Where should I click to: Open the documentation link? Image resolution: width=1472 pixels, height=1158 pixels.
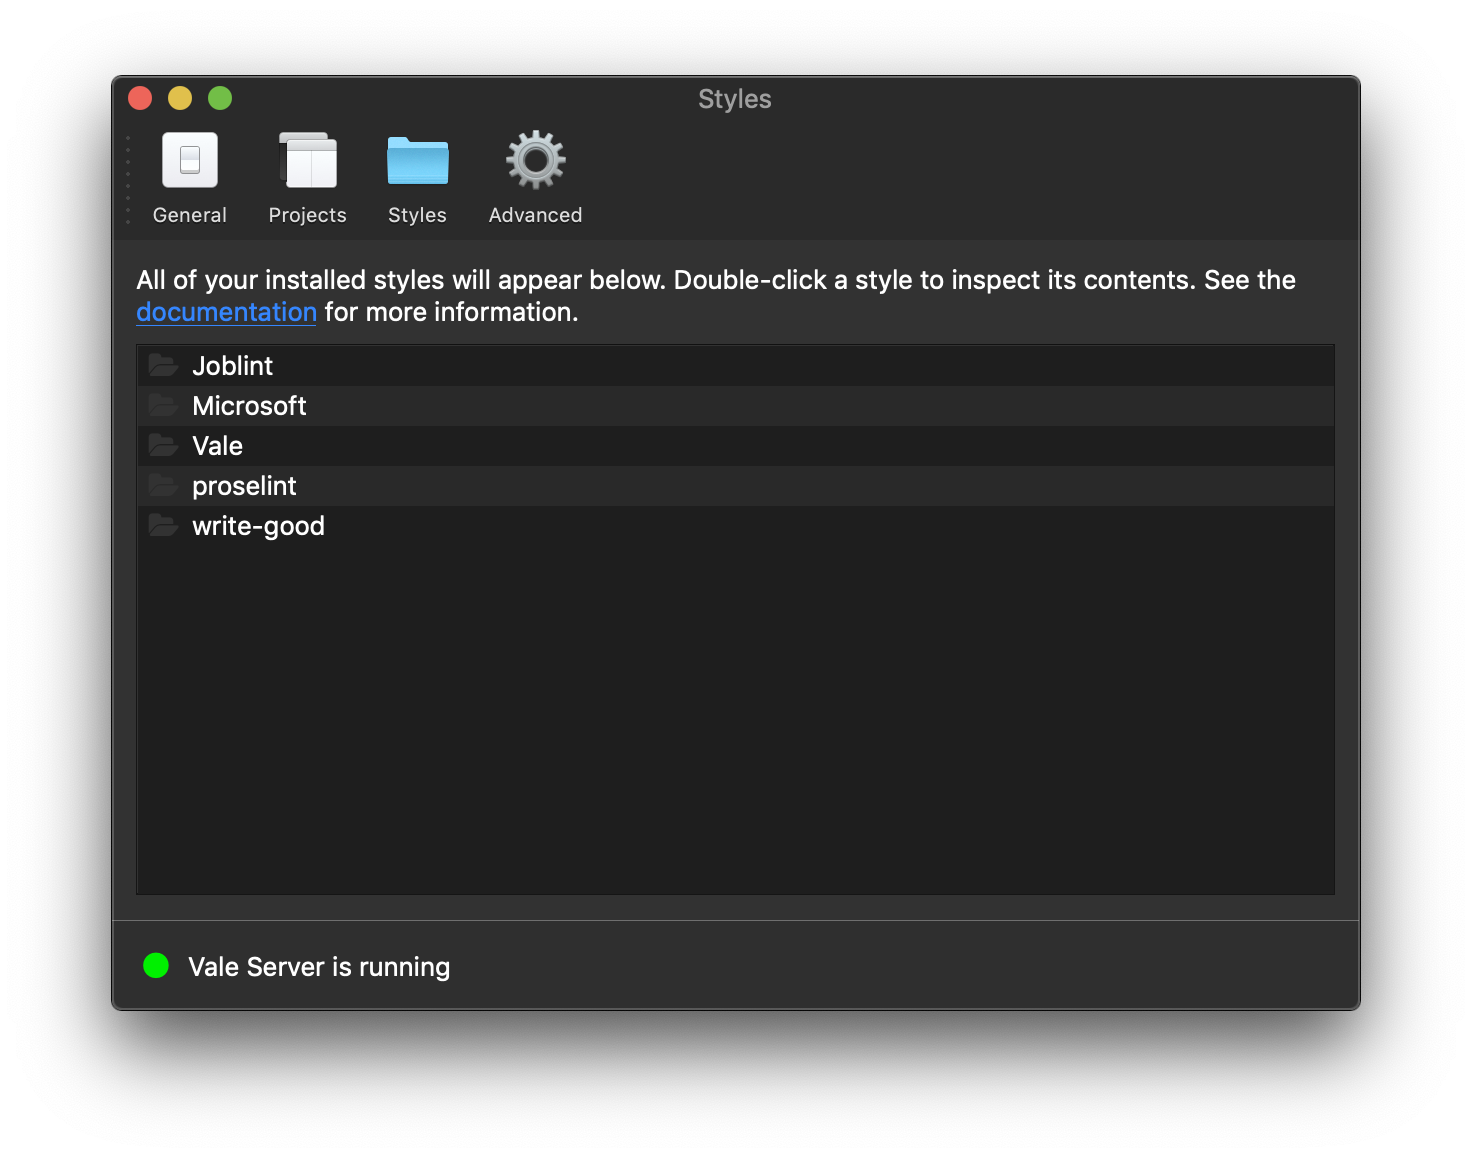pos(226,312)
